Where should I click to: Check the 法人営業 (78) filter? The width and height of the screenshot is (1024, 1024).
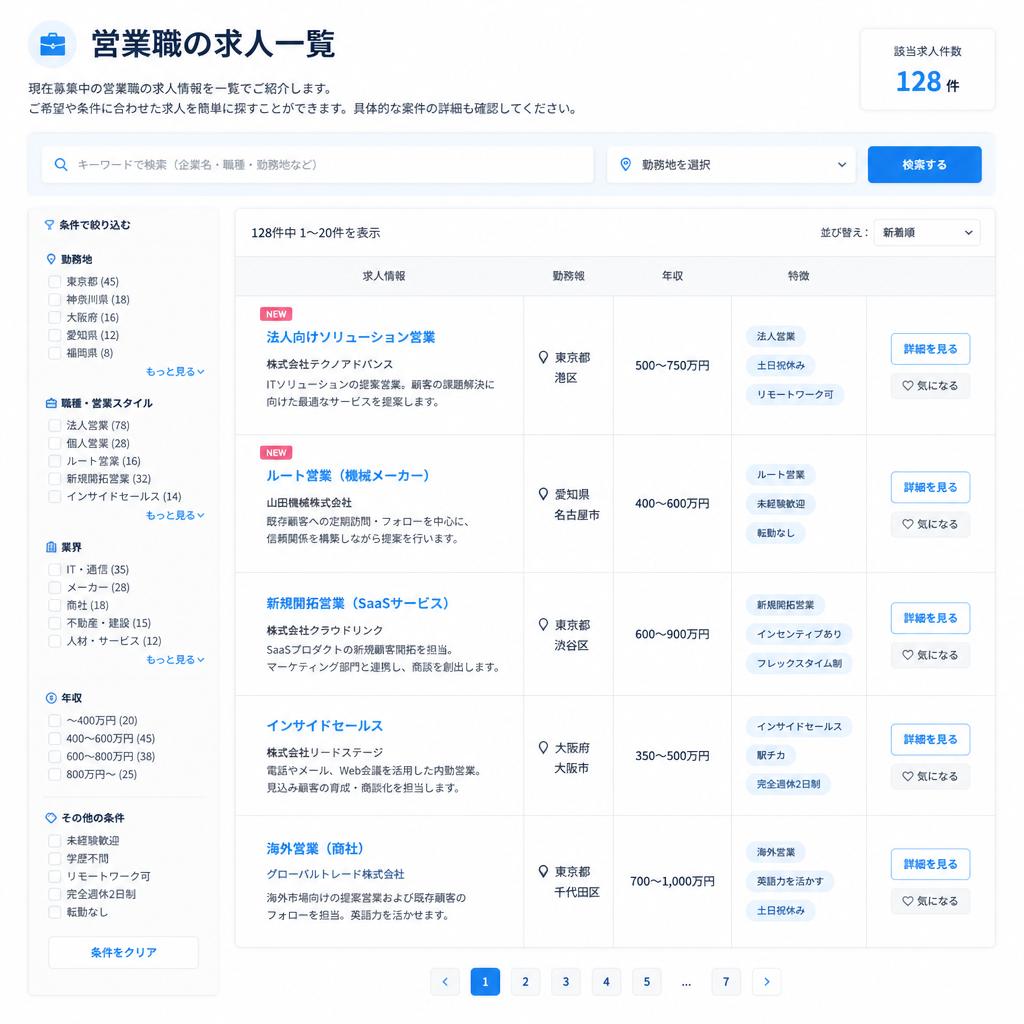pos(55,425)
